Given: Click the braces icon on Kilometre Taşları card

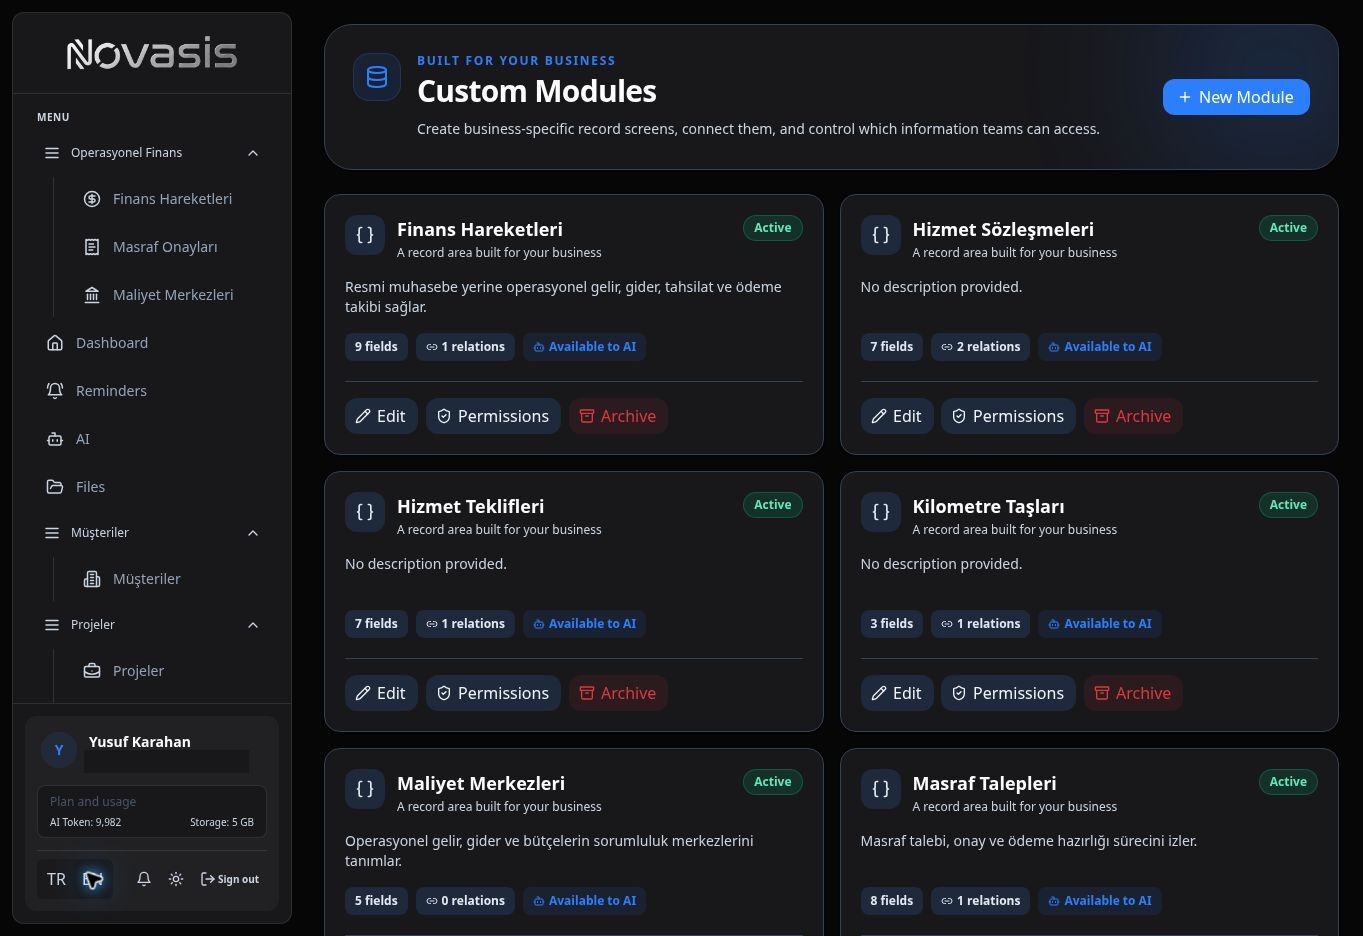Looking at the screenshot, I should [x=881, y=512].
